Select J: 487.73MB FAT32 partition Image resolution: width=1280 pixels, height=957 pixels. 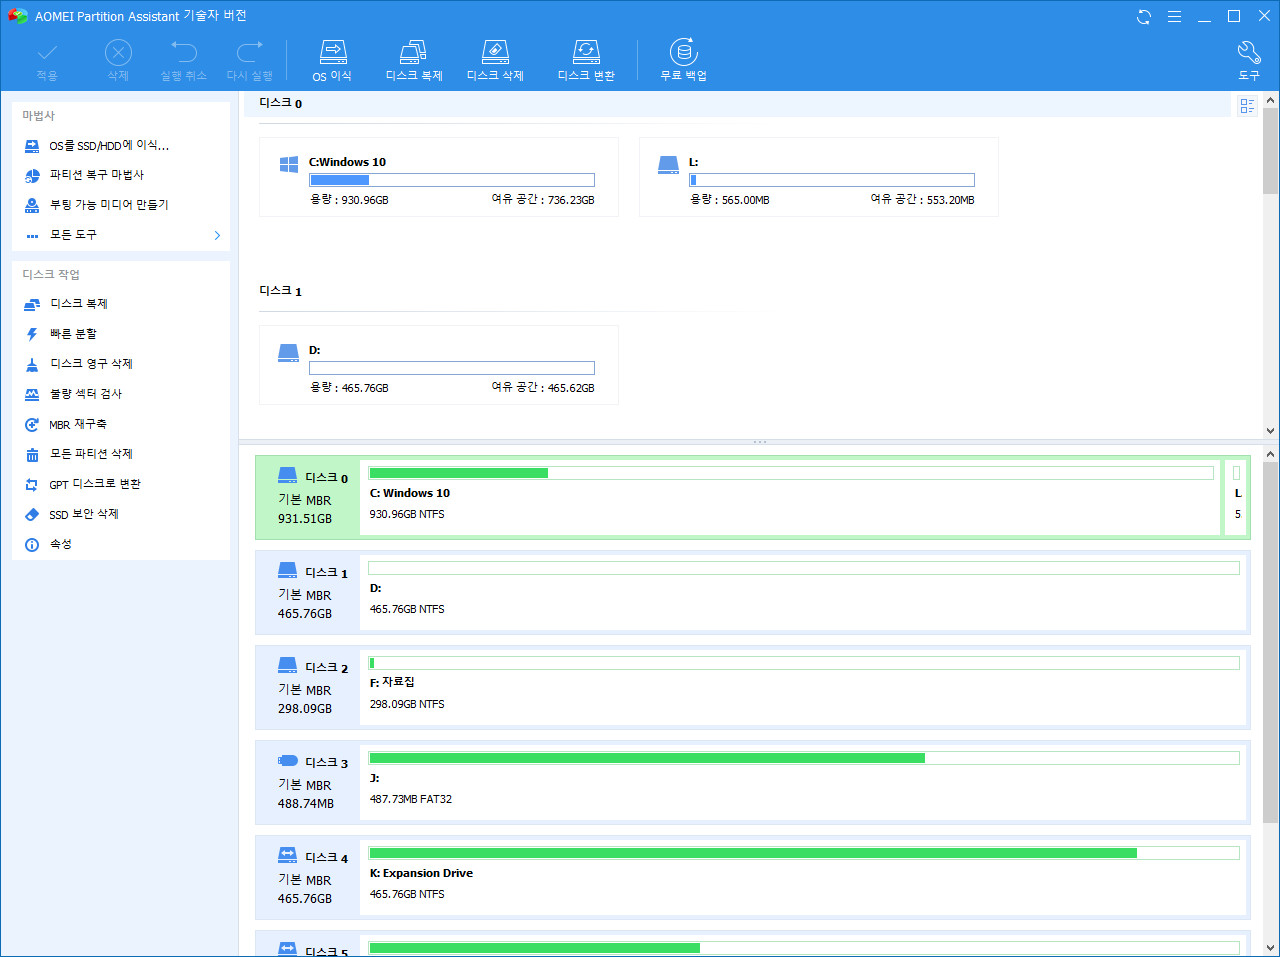804,783
